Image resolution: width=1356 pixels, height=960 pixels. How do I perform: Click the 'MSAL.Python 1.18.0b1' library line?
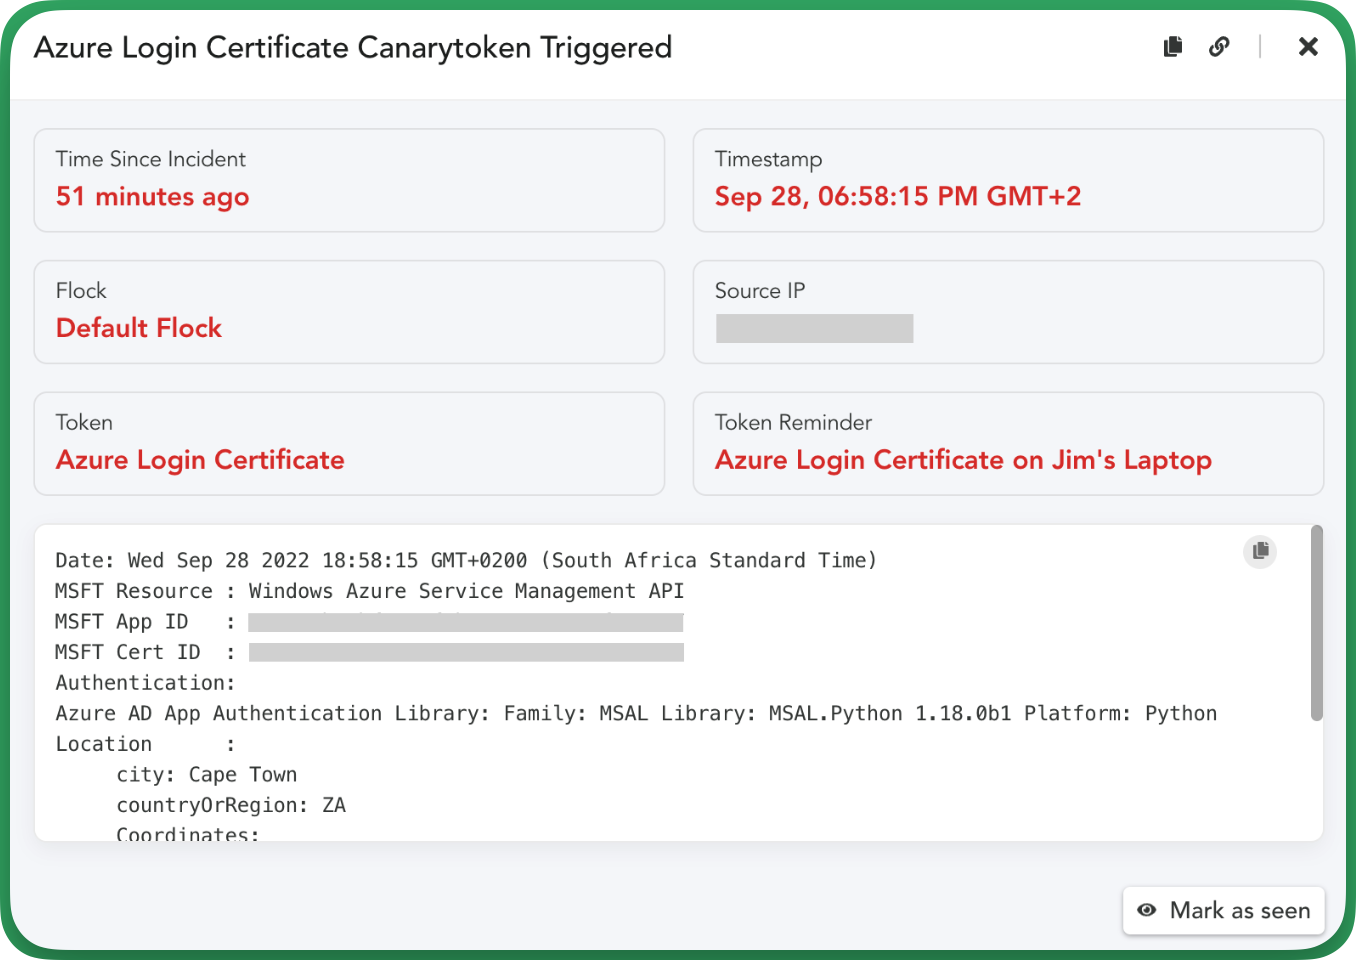(x=636, y=714)
